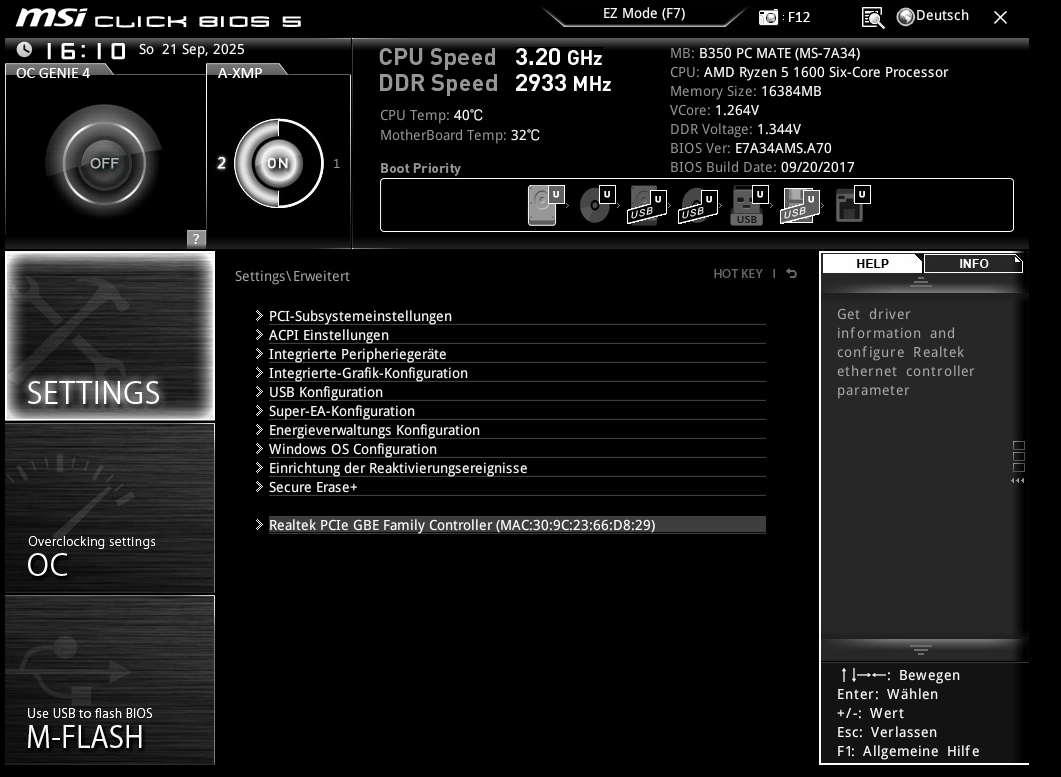The image size is (1061, 777).
Task: Click the DDR Voltage 1.344V line
Action: click(736, 129)
